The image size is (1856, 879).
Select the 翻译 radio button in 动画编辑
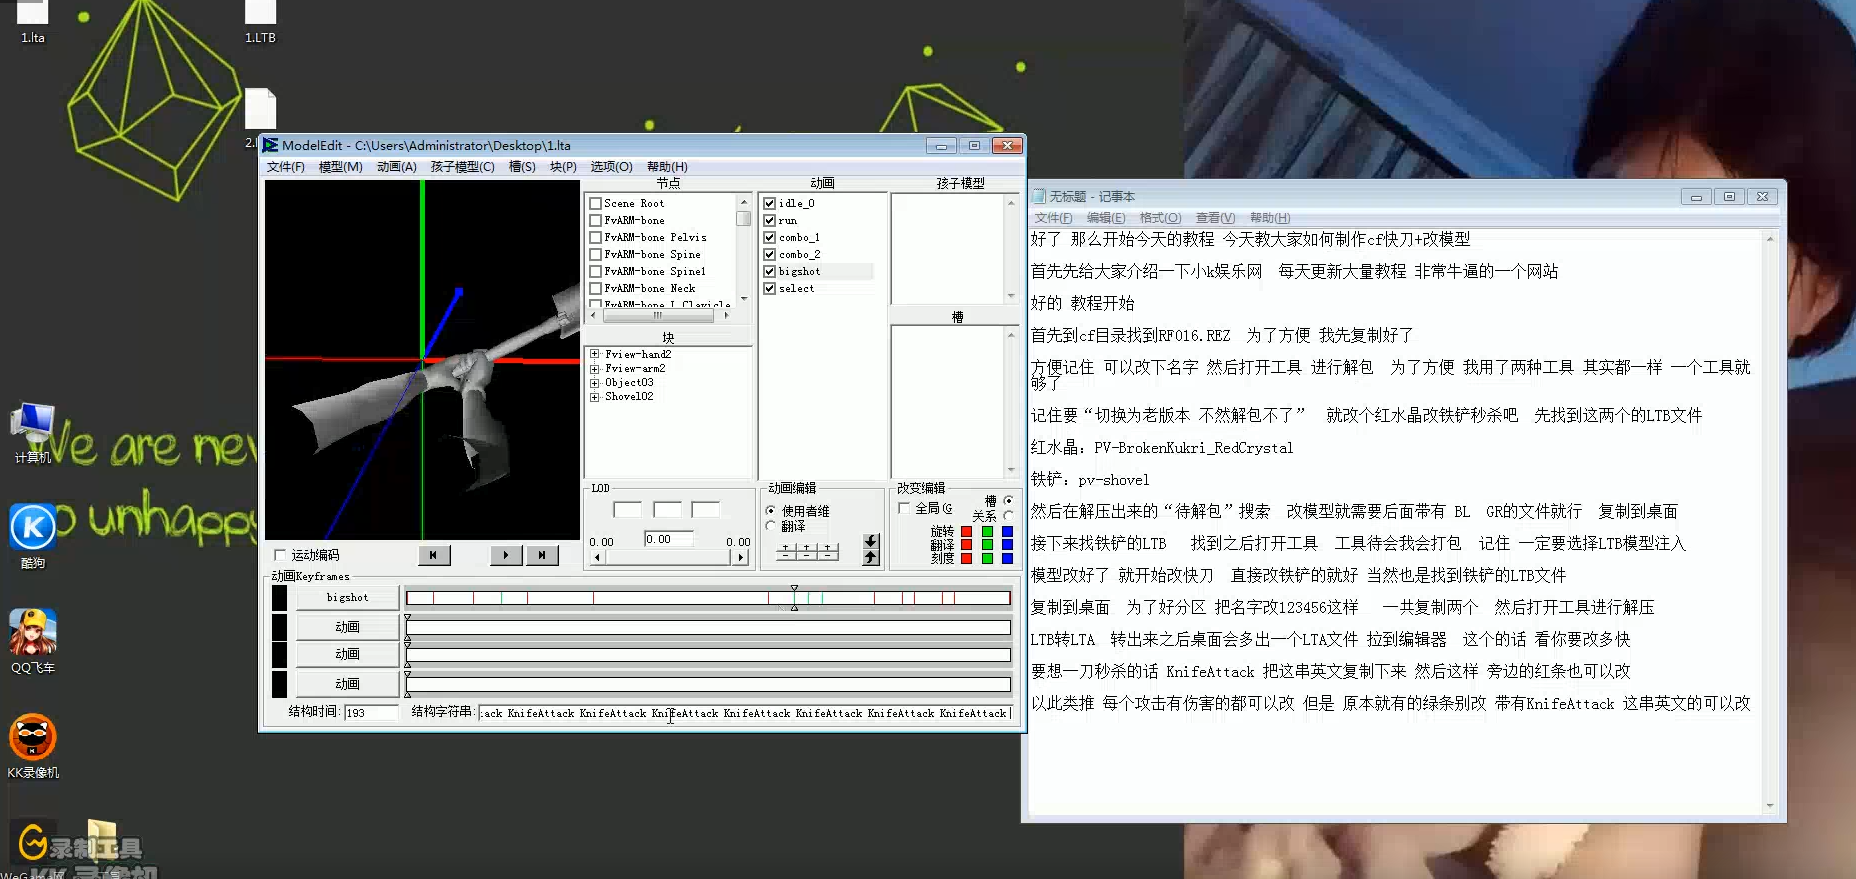click(771, 526)
